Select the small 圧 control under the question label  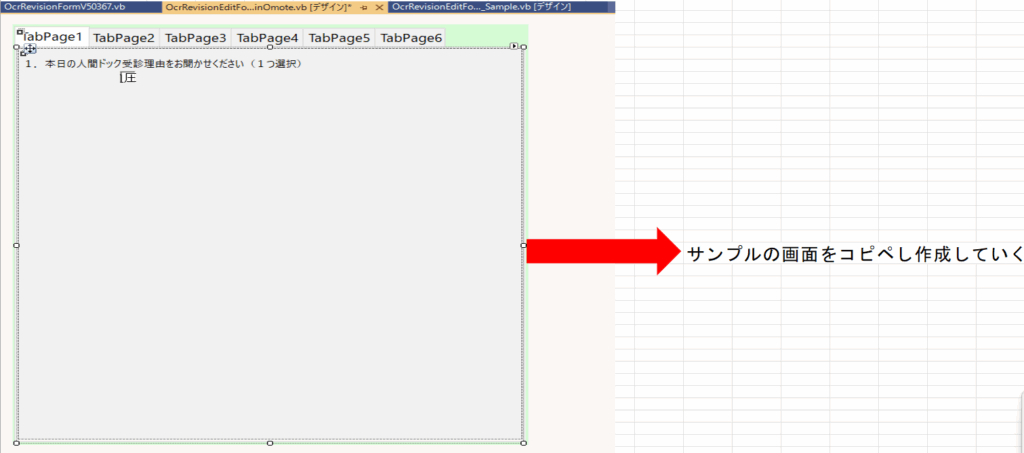pyautogui.click(x=128, y=77)
